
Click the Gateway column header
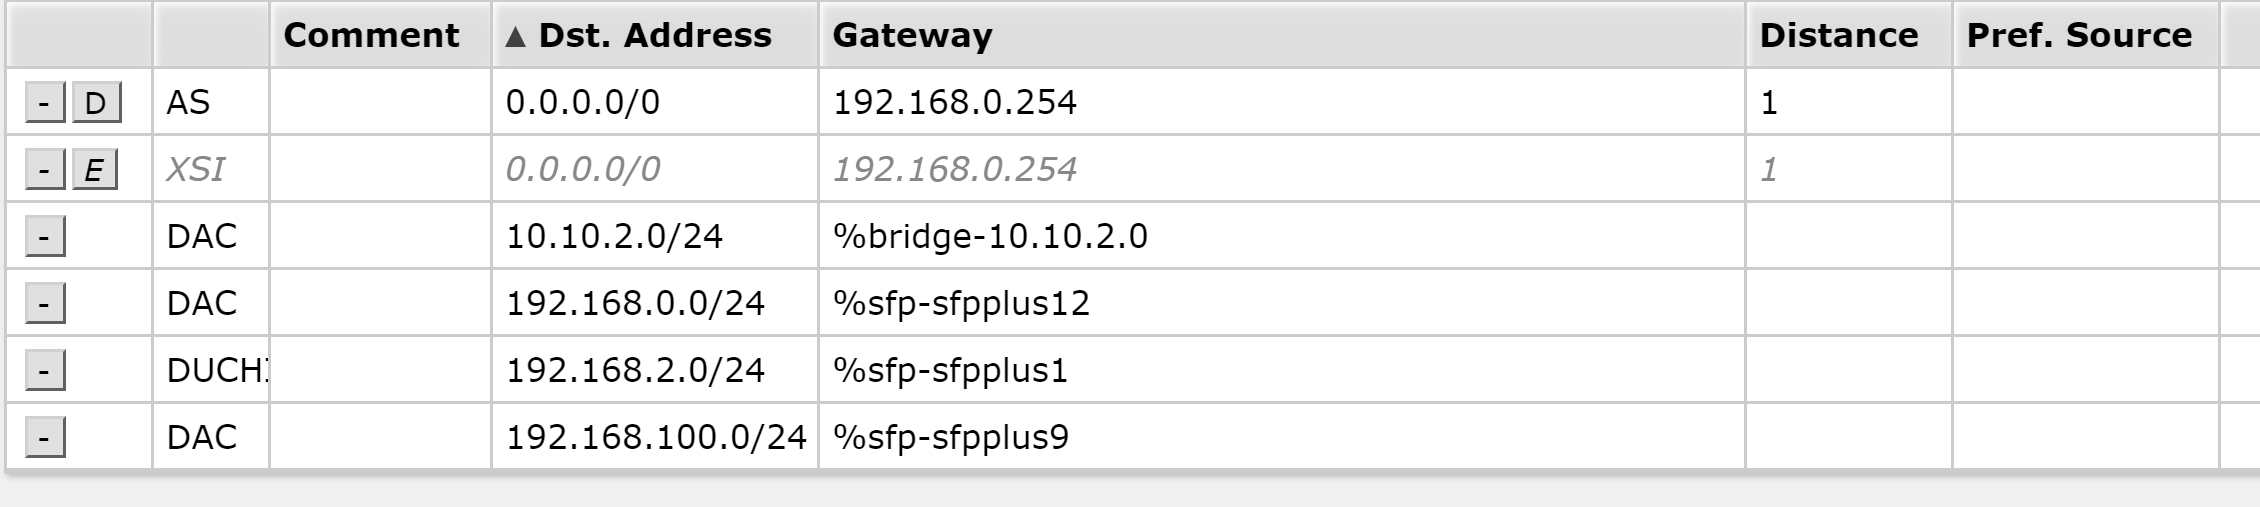pos(912,36)
